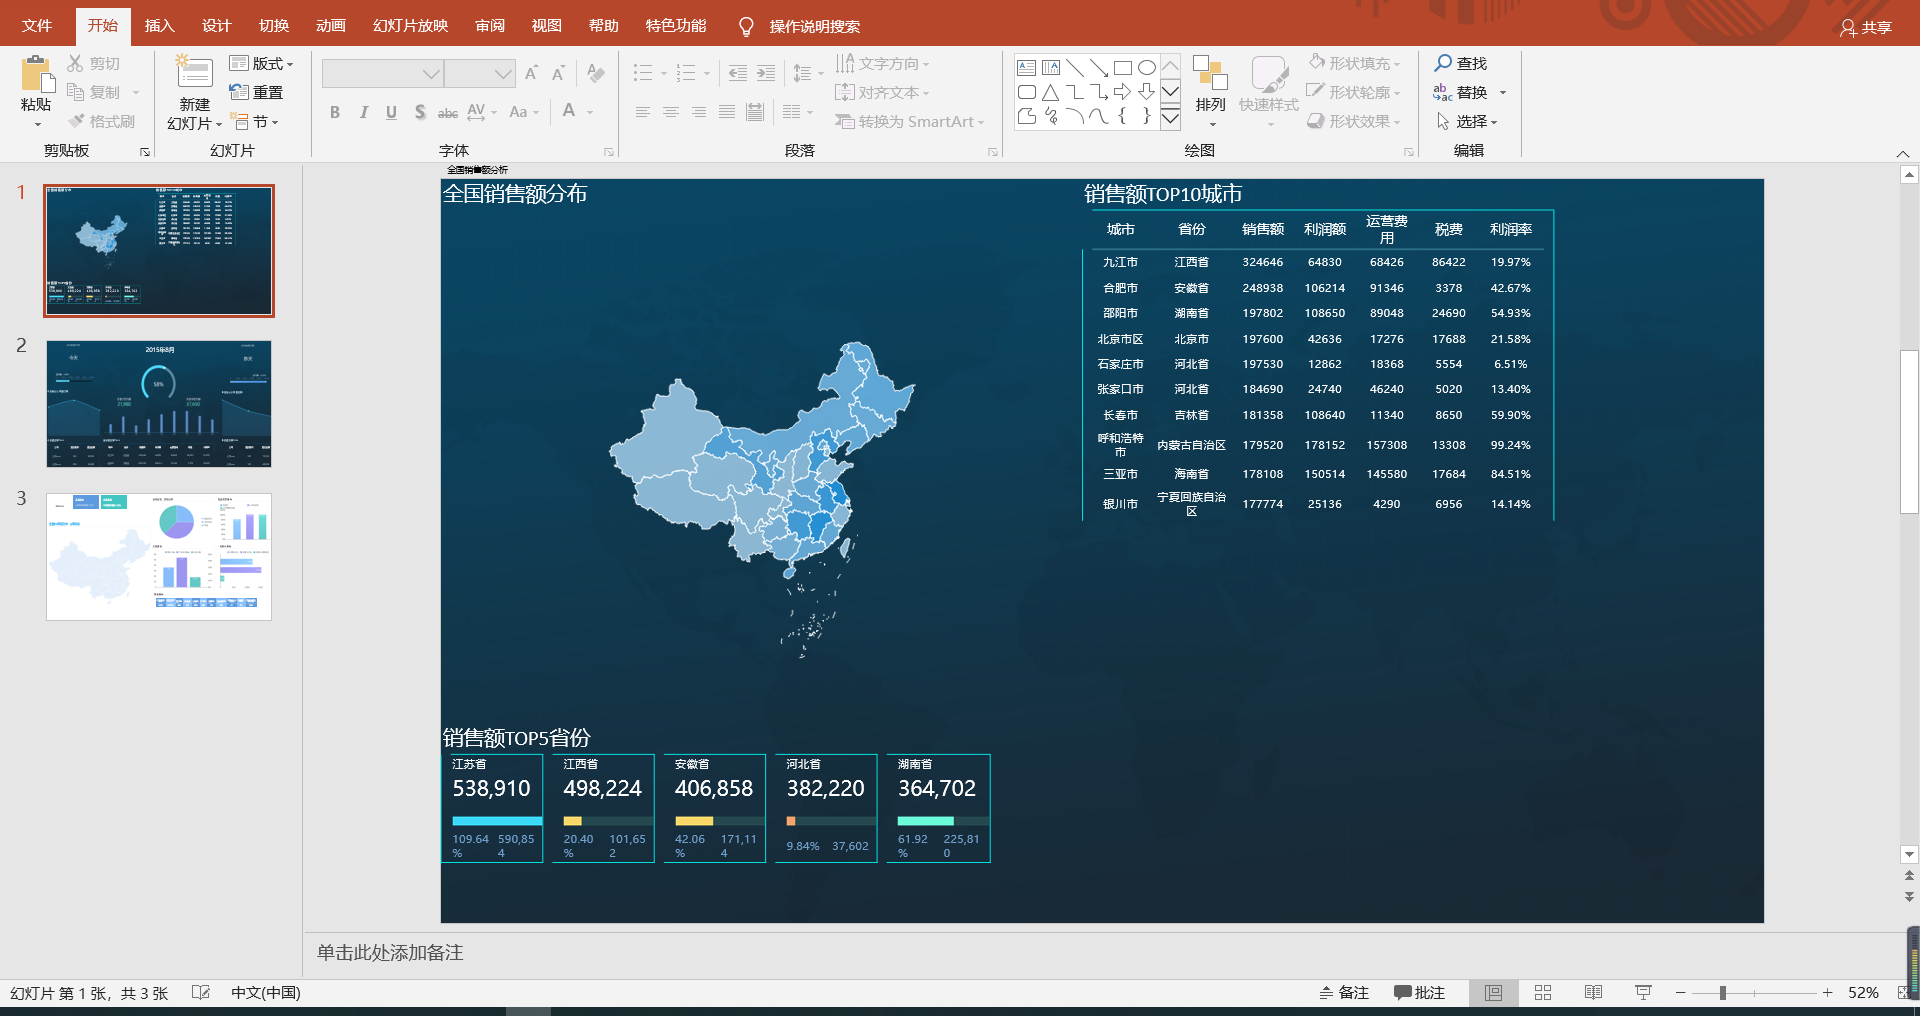
Task: Toggle Justify paragraph alignment
Action: (727, 112)
